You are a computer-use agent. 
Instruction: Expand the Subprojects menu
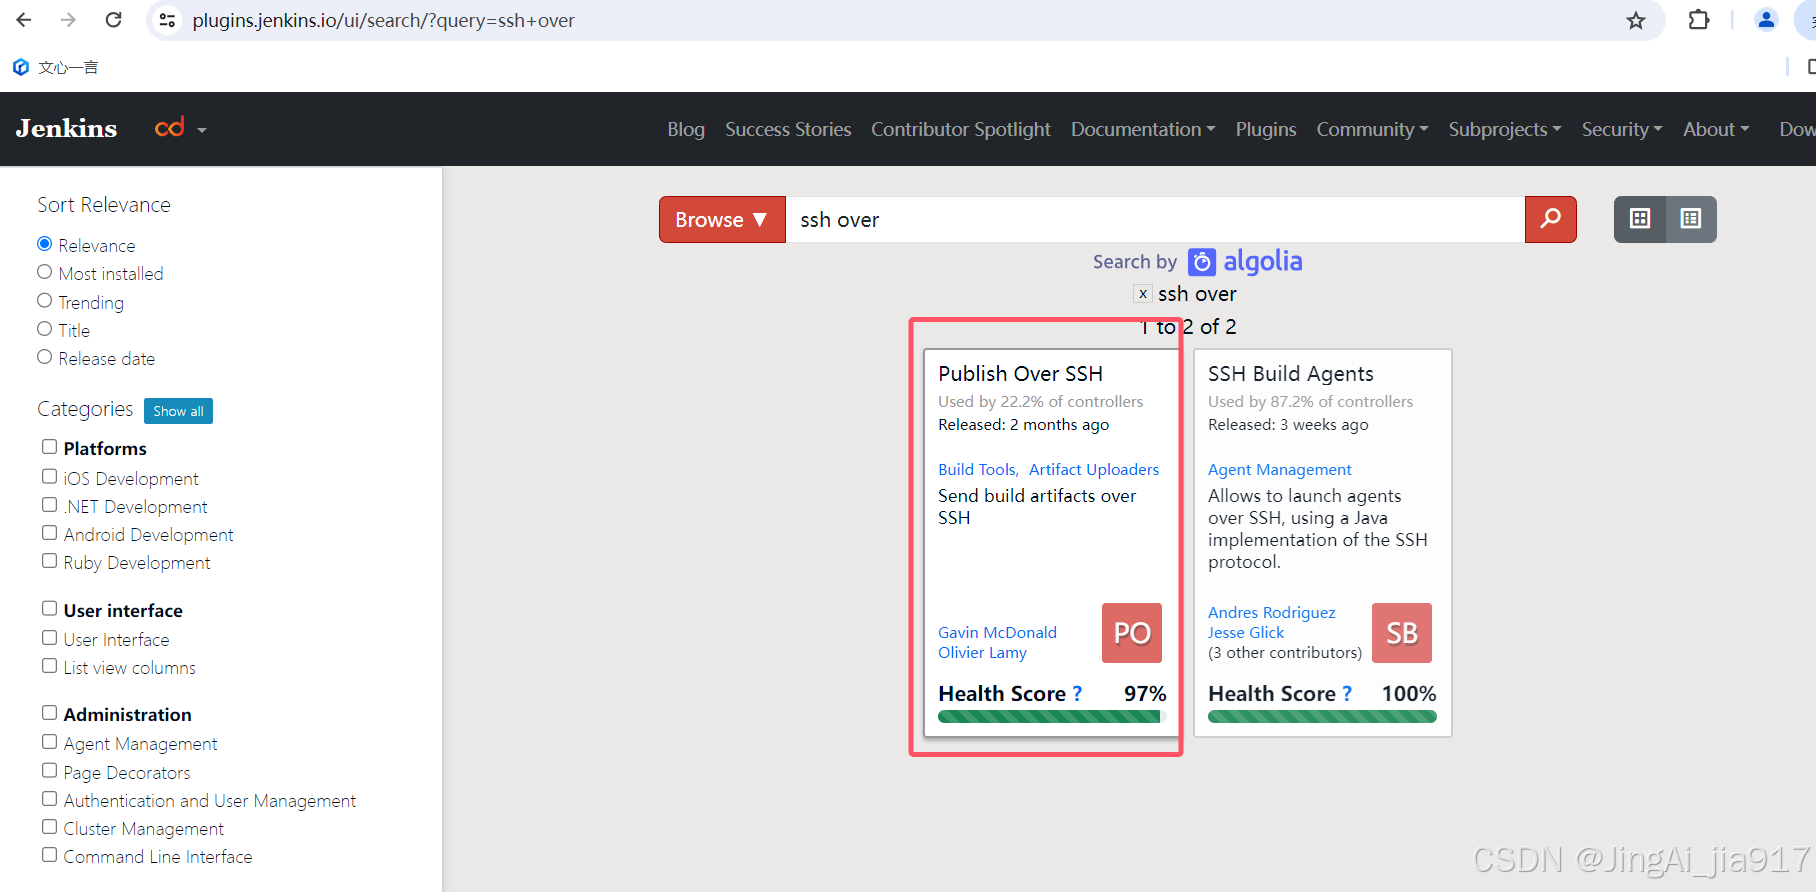1505,129
